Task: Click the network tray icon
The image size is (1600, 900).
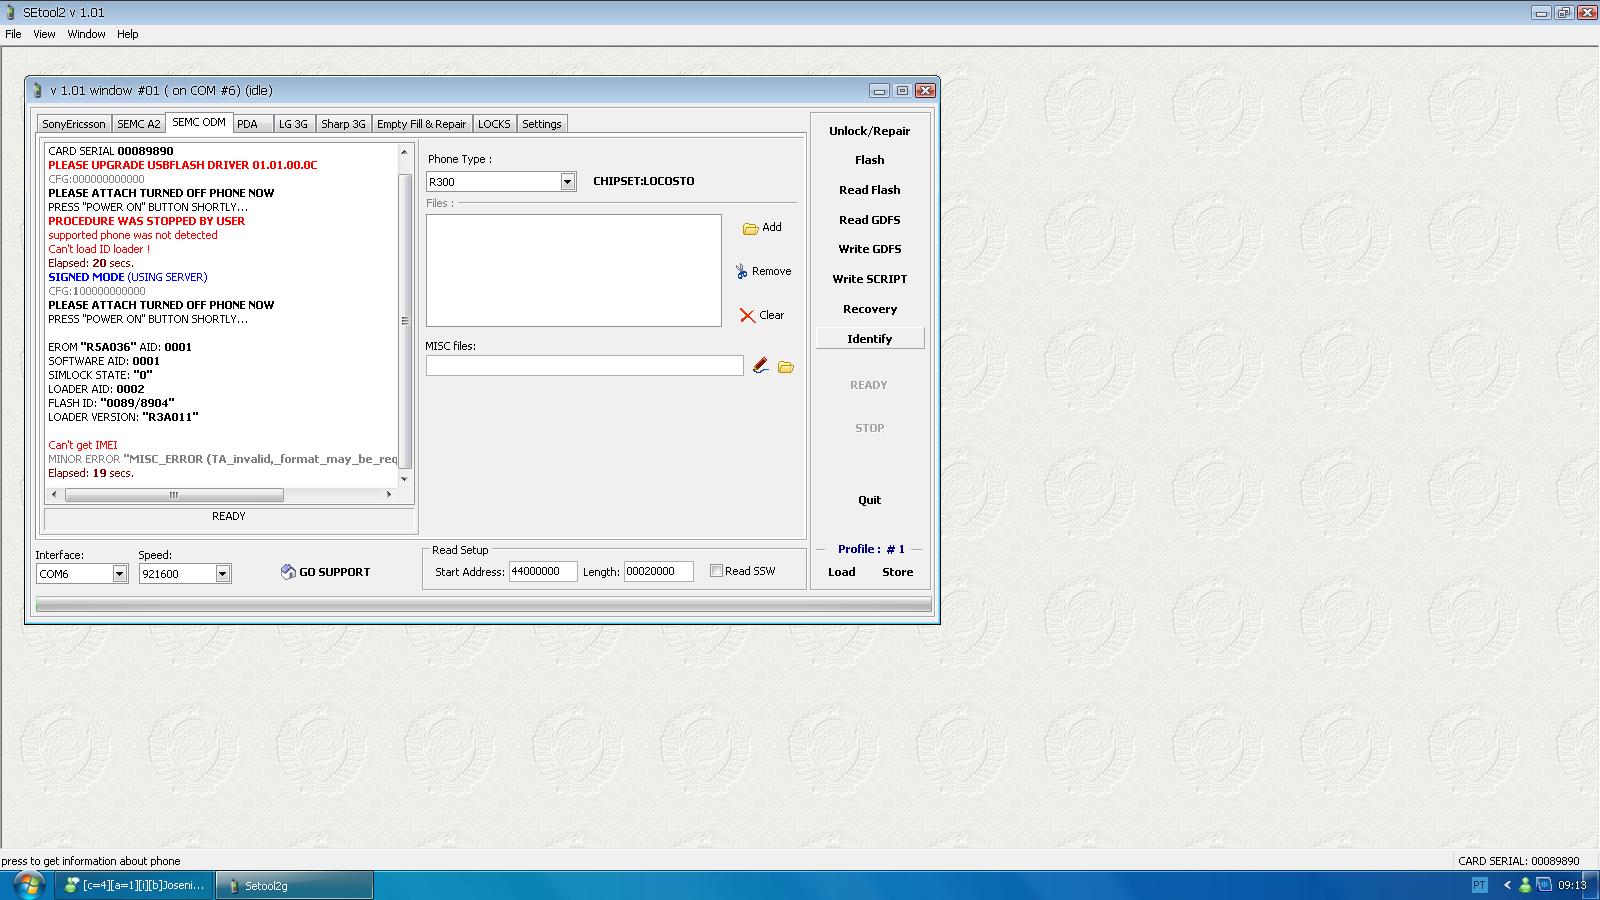Action: pos(1544,885)
